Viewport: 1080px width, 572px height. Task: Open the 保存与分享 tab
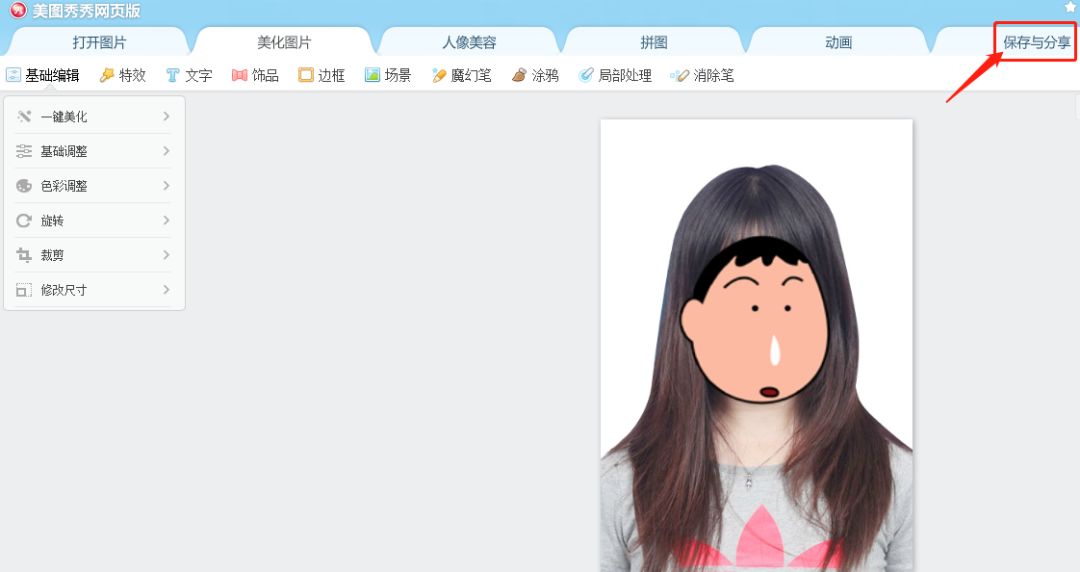click(x=1036, y=42)
